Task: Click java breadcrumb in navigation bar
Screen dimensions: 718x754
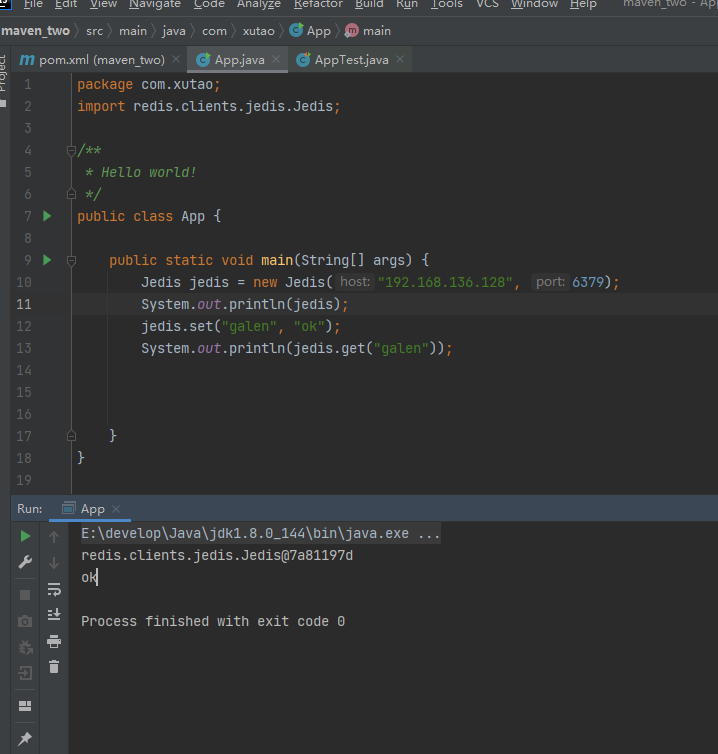Action: (x=174, y=31)
